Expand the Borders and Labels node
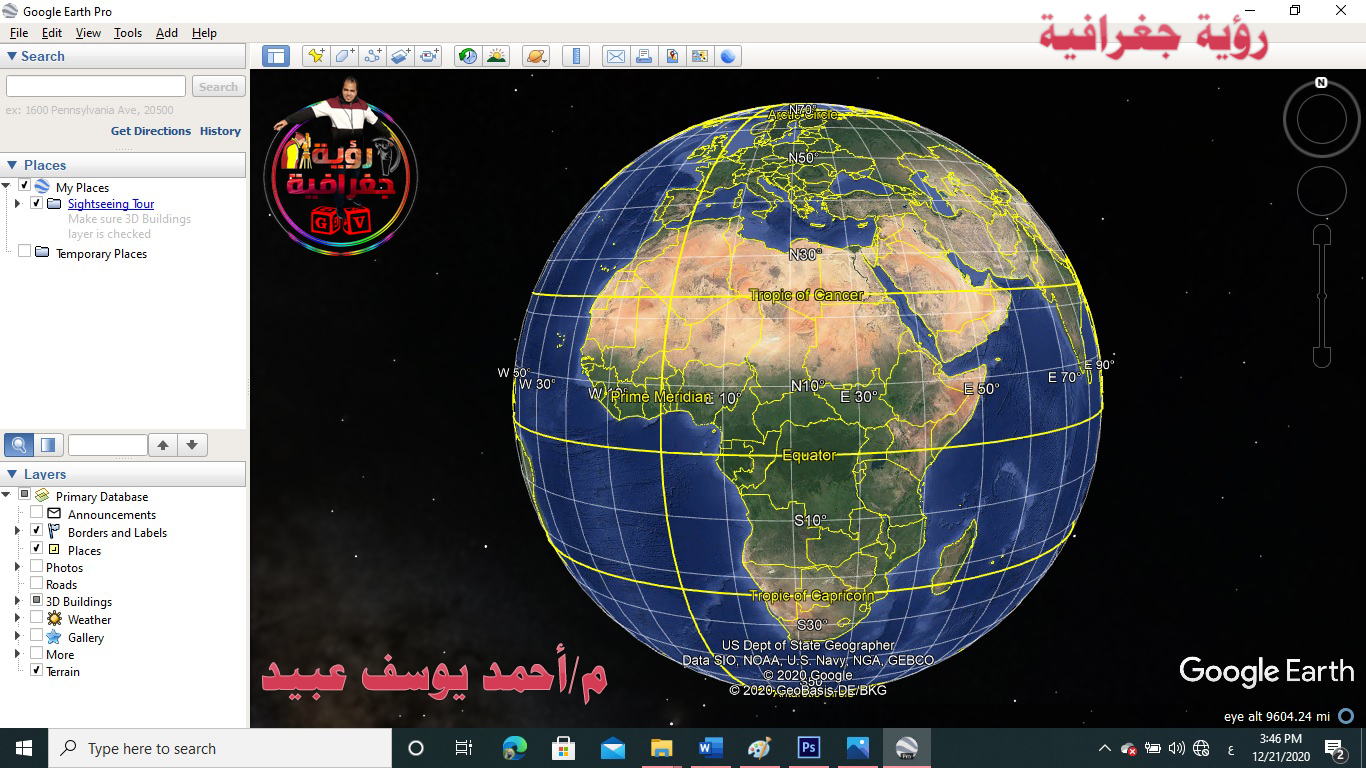This screenshot has width=1366, height=768. click(17, 532)
